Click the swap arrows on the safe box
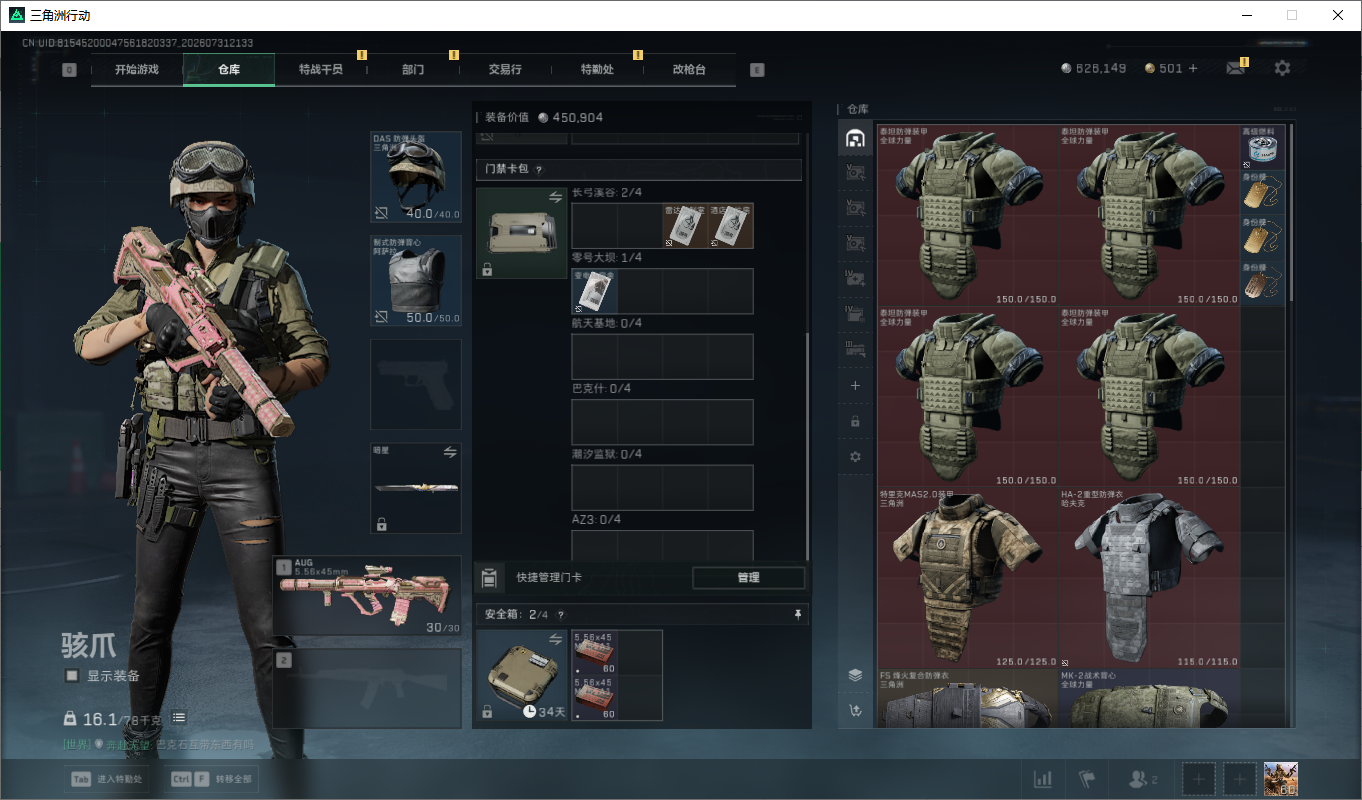Screen dimensions: 1362x800 (x=555, y=639)
